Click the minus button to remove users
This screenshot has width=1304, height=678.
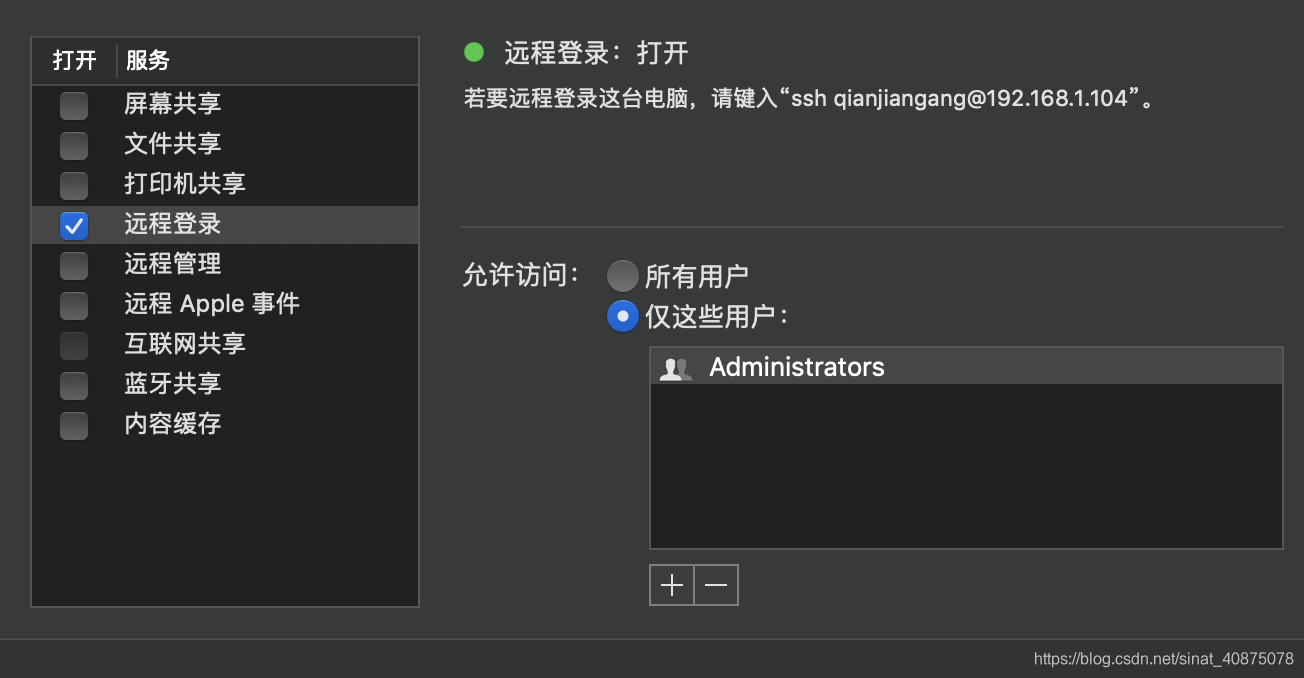(716, 585)
